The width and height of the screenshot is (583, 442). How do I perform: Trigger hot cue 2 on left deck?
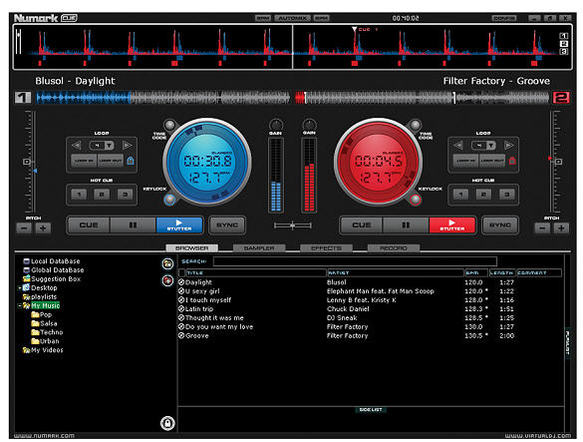[x=102, y=194]
